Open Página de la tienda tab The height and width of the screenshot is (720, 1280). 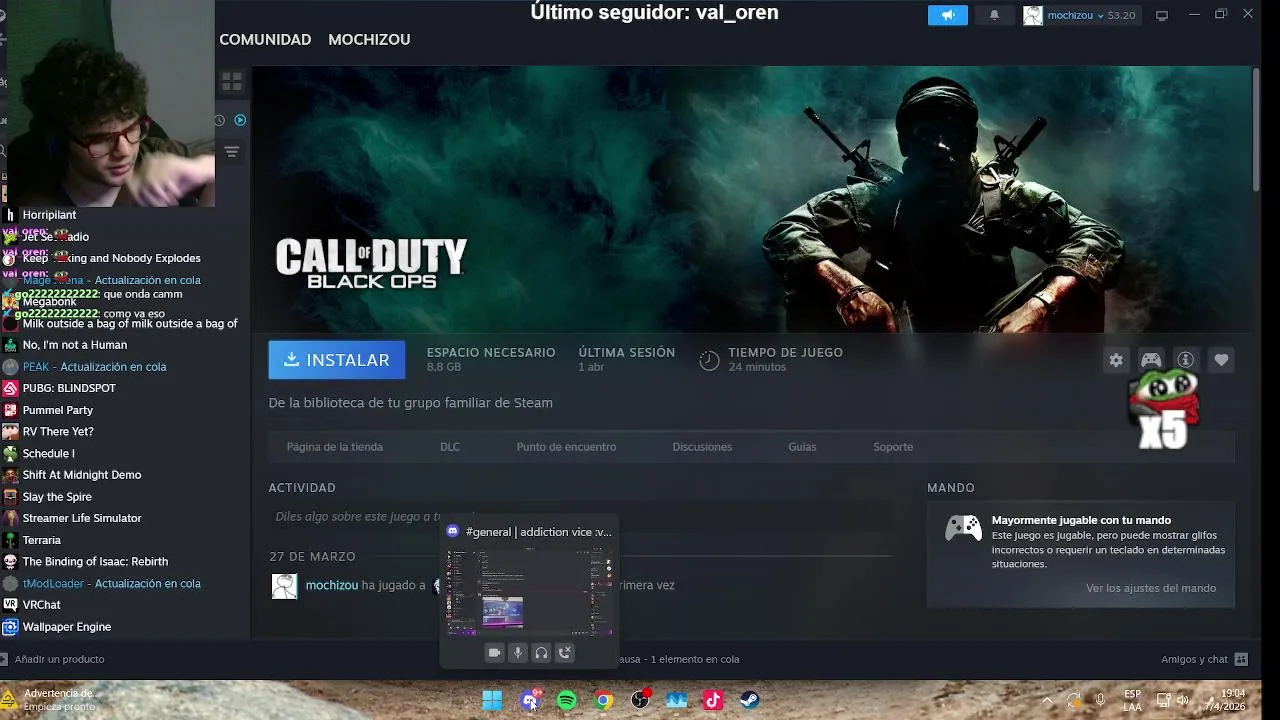coord(335,447)
